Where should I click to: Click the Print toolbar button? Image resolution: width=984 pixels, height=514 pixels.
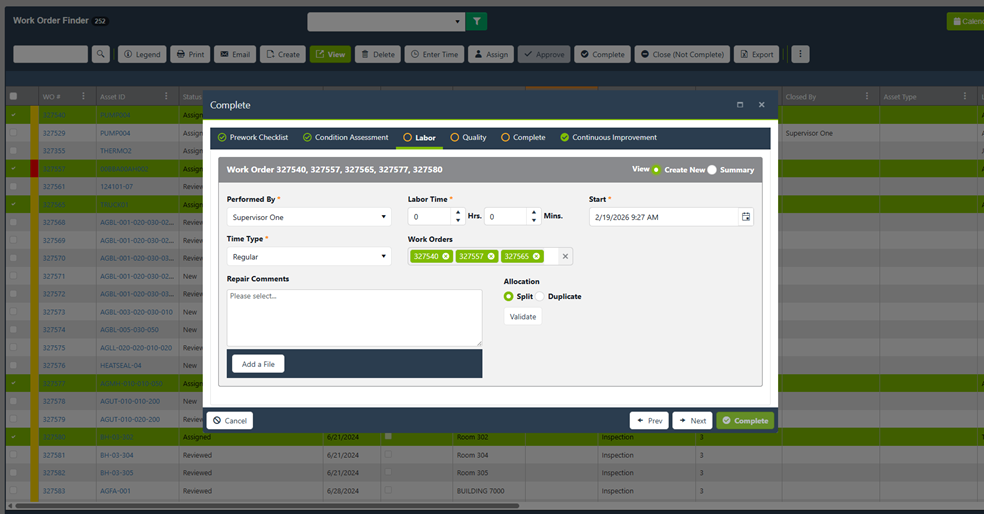click(x=191, y=54)
